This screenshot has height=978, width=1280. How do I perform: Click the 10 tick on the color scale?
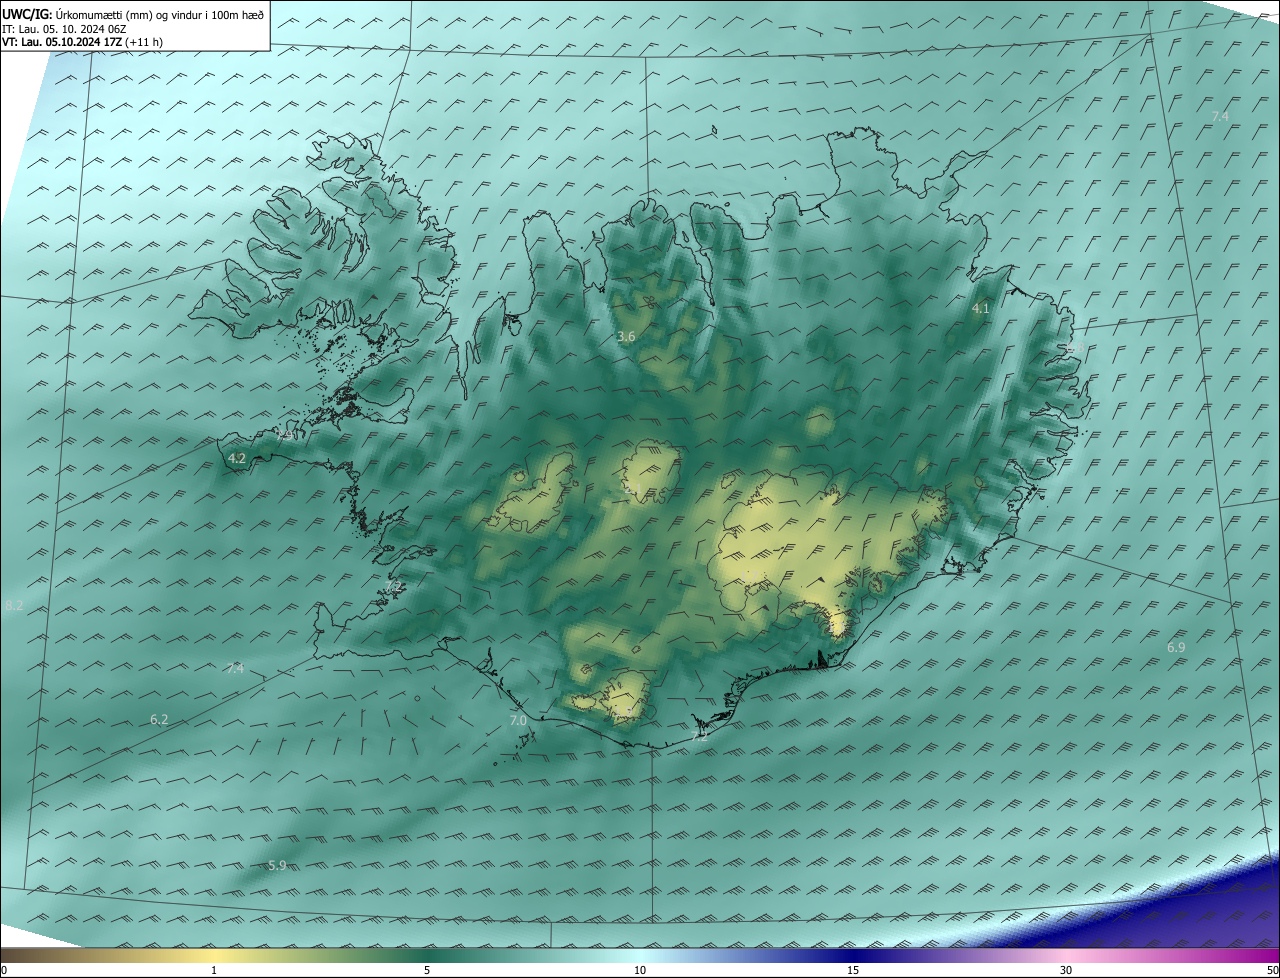tap(640, 970)
